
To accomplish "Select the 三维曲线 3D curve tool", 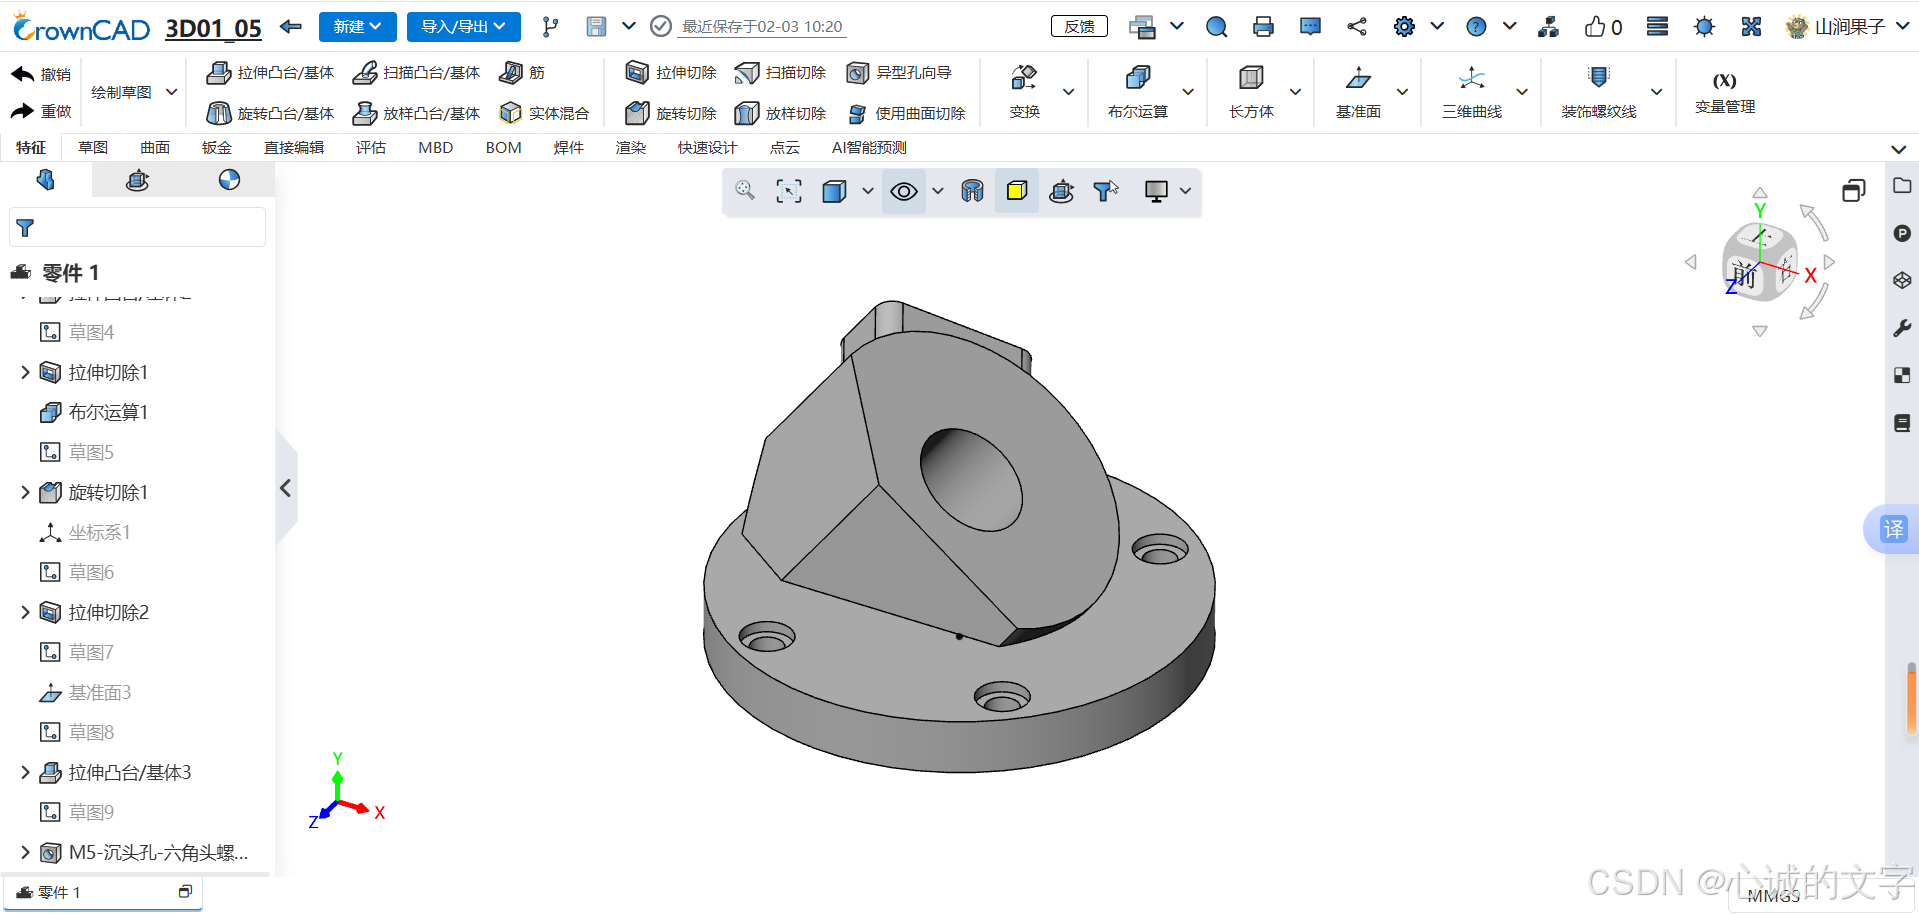I will click(1471, 92).
